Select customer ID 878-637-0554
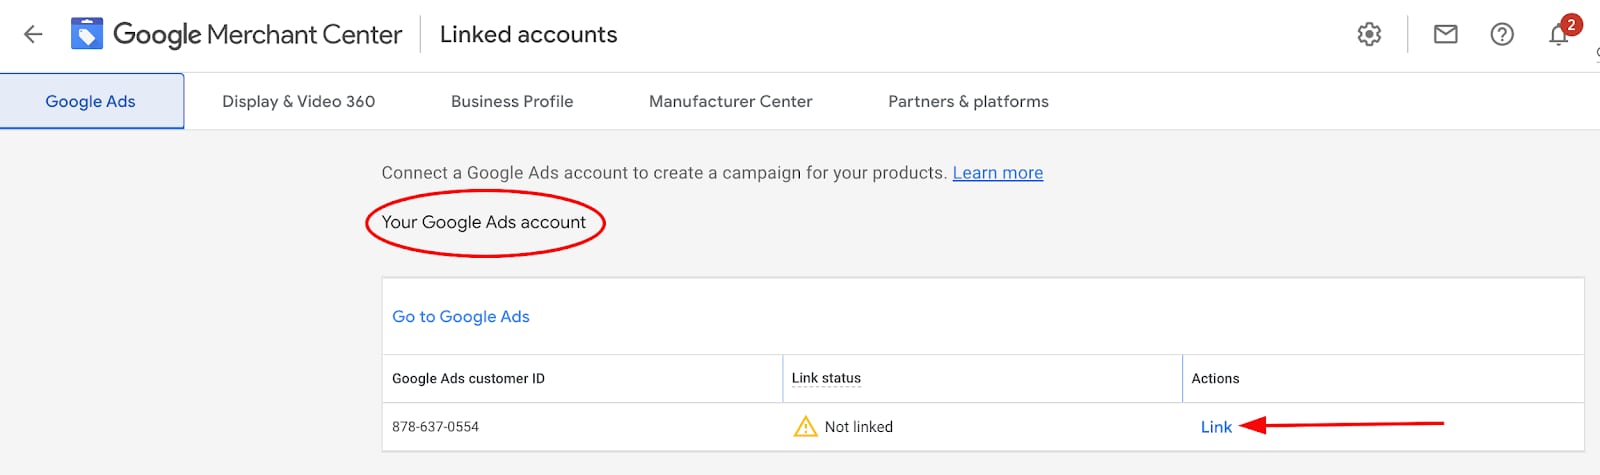 coord(435,427)
